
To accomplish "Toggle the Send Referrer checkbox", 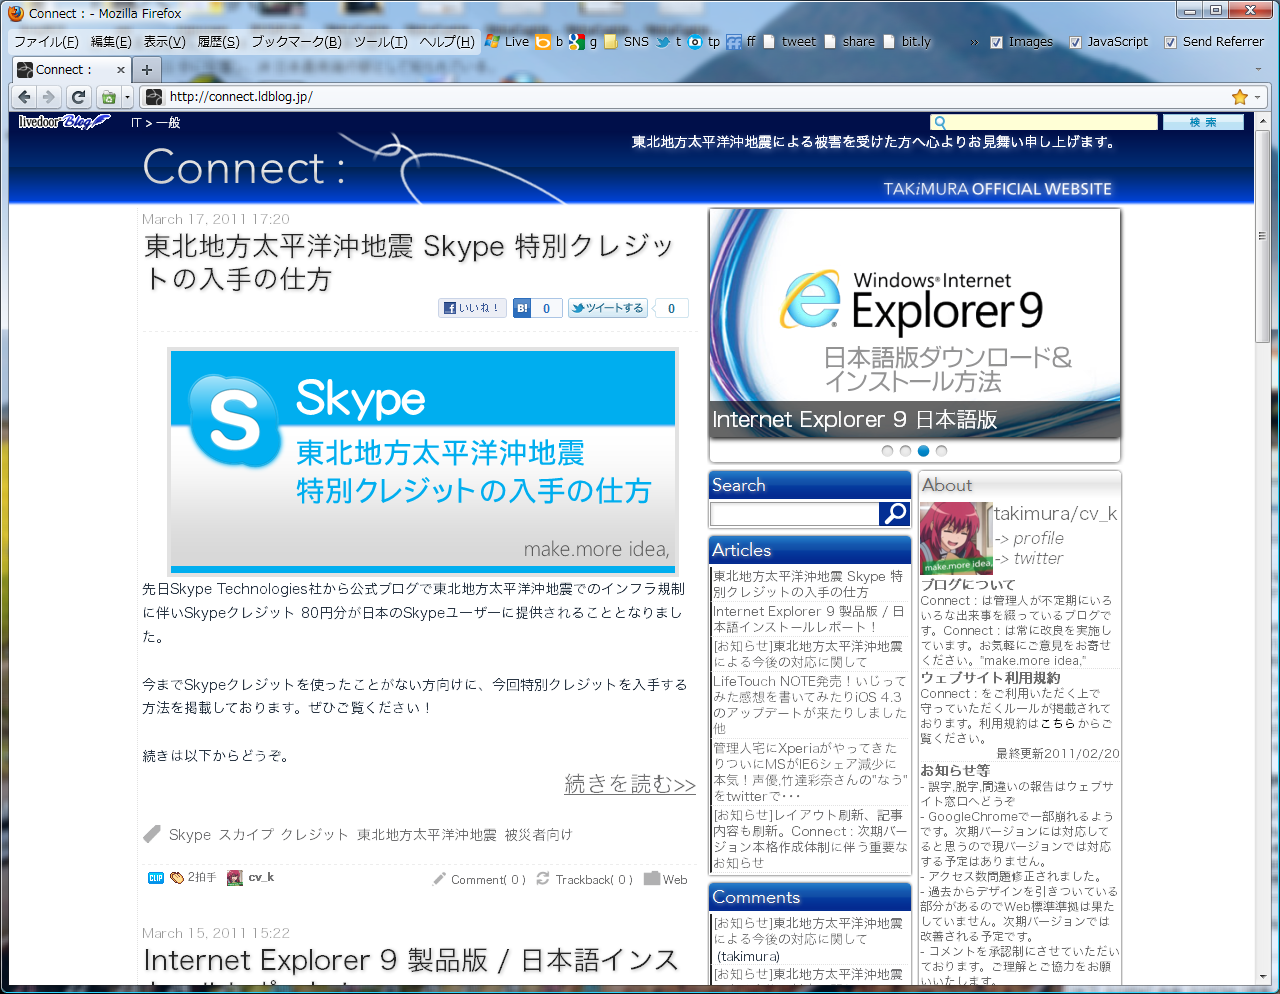I will pos(1170,42).
